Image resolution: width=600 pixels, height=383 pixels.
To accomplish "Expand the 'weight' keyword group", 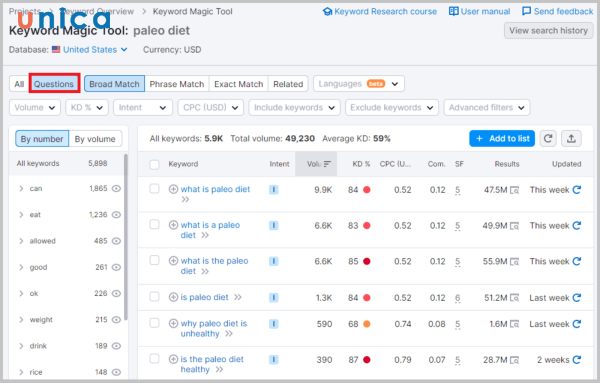I will [21, 319].
